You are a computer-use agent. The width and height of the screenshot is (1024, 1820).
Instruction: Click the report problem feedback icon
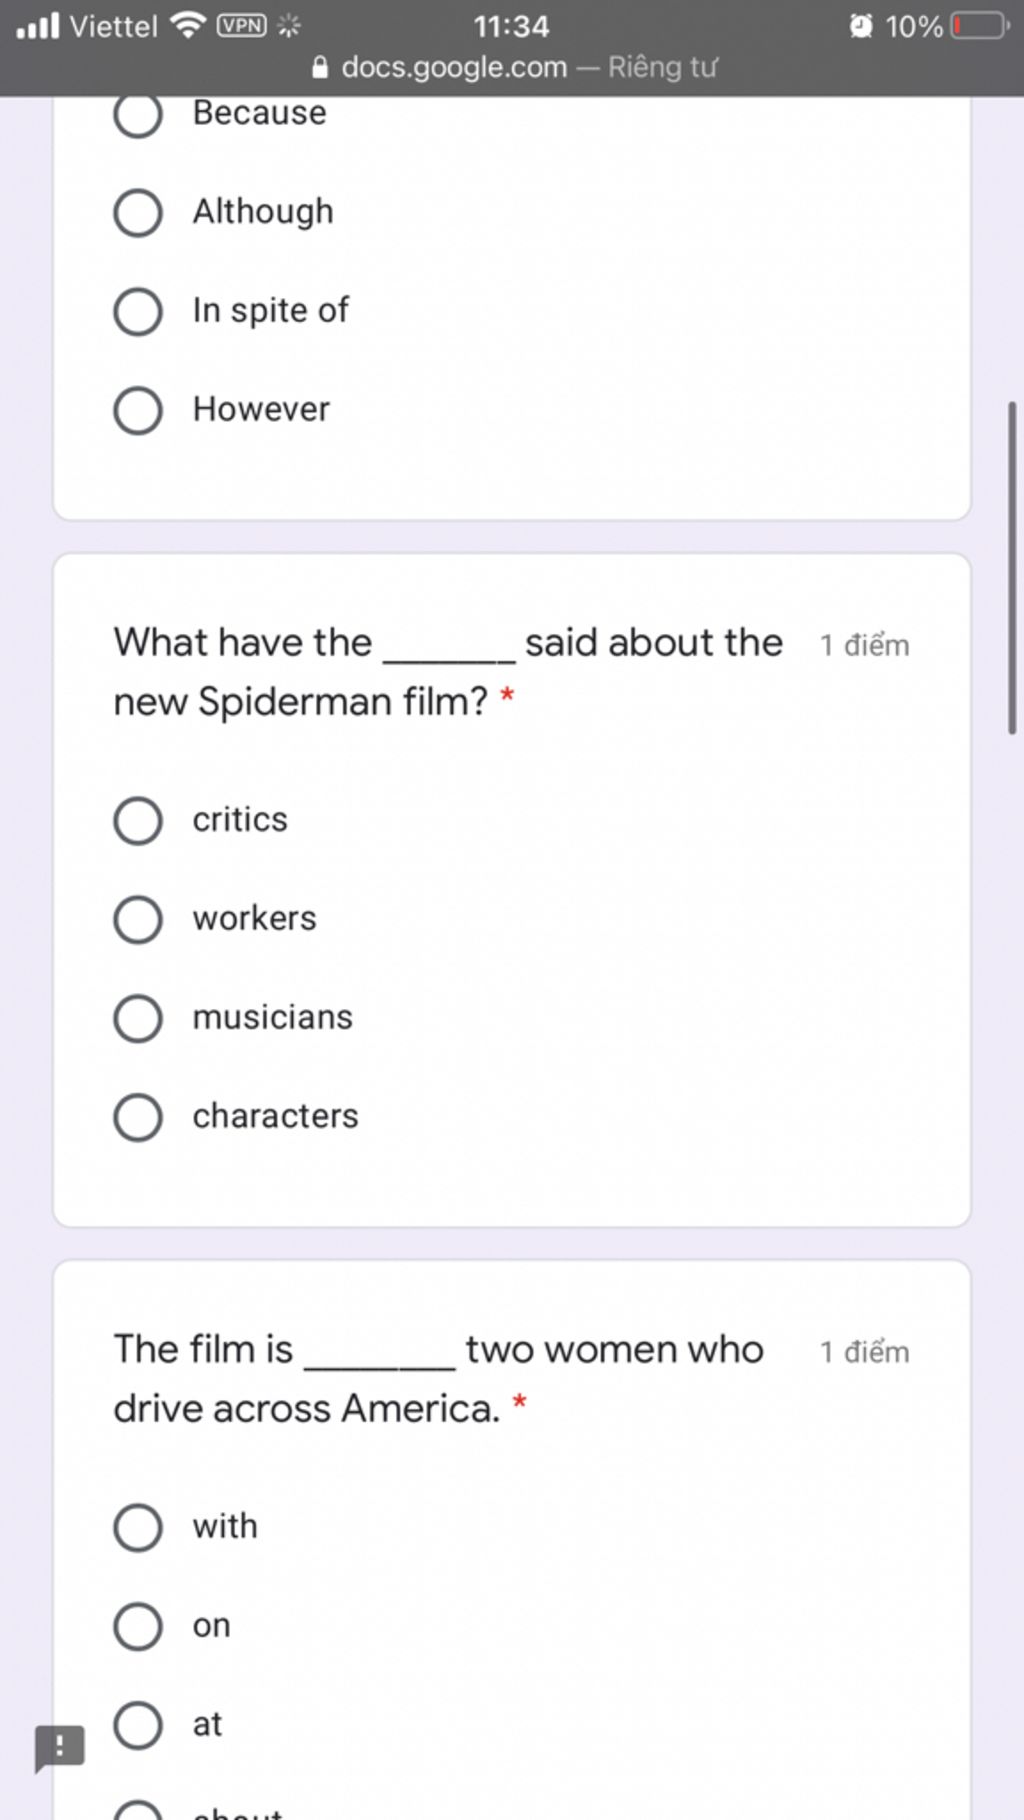tap(59, 1748)
